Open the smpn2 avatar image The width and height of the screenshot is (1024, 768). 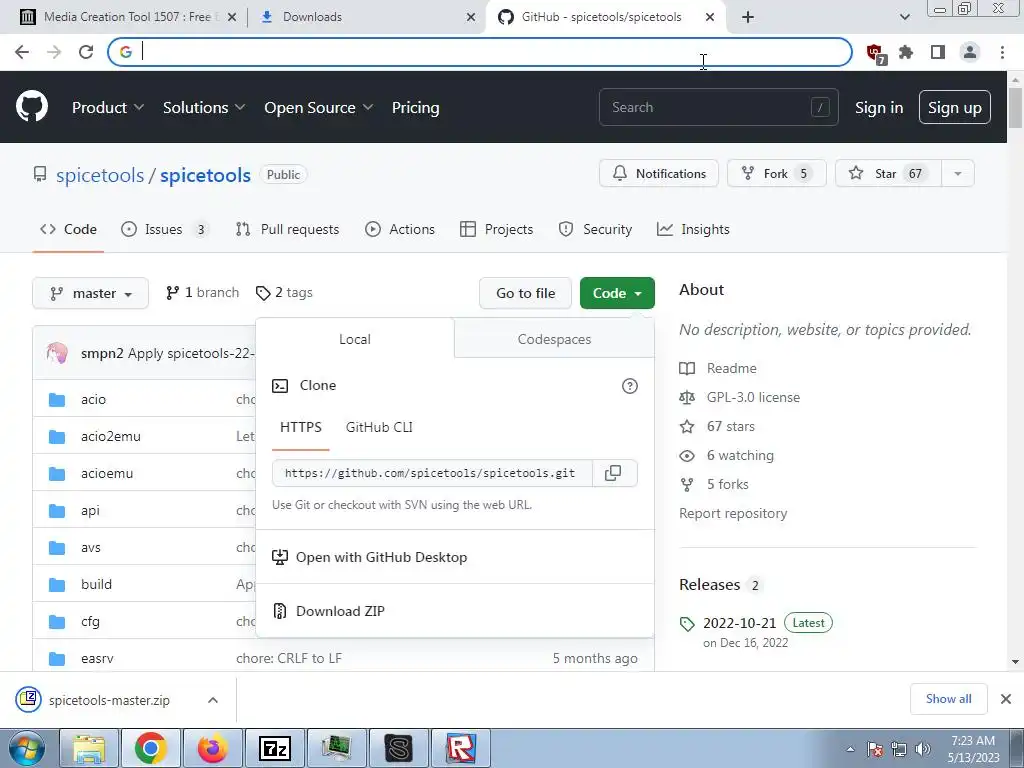[57, 353]
